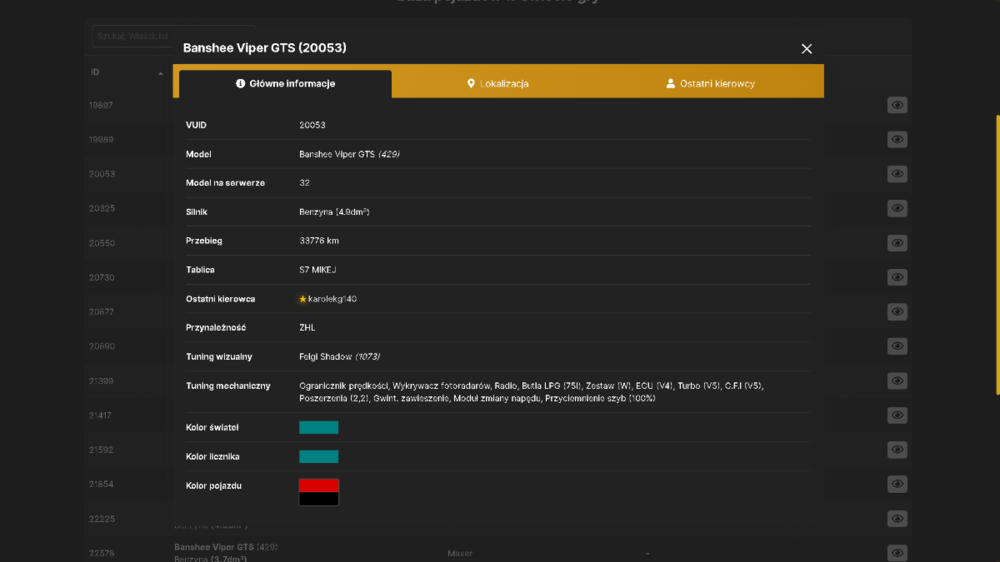Click the eye icon for vehicle 21854

pos(897,484)
